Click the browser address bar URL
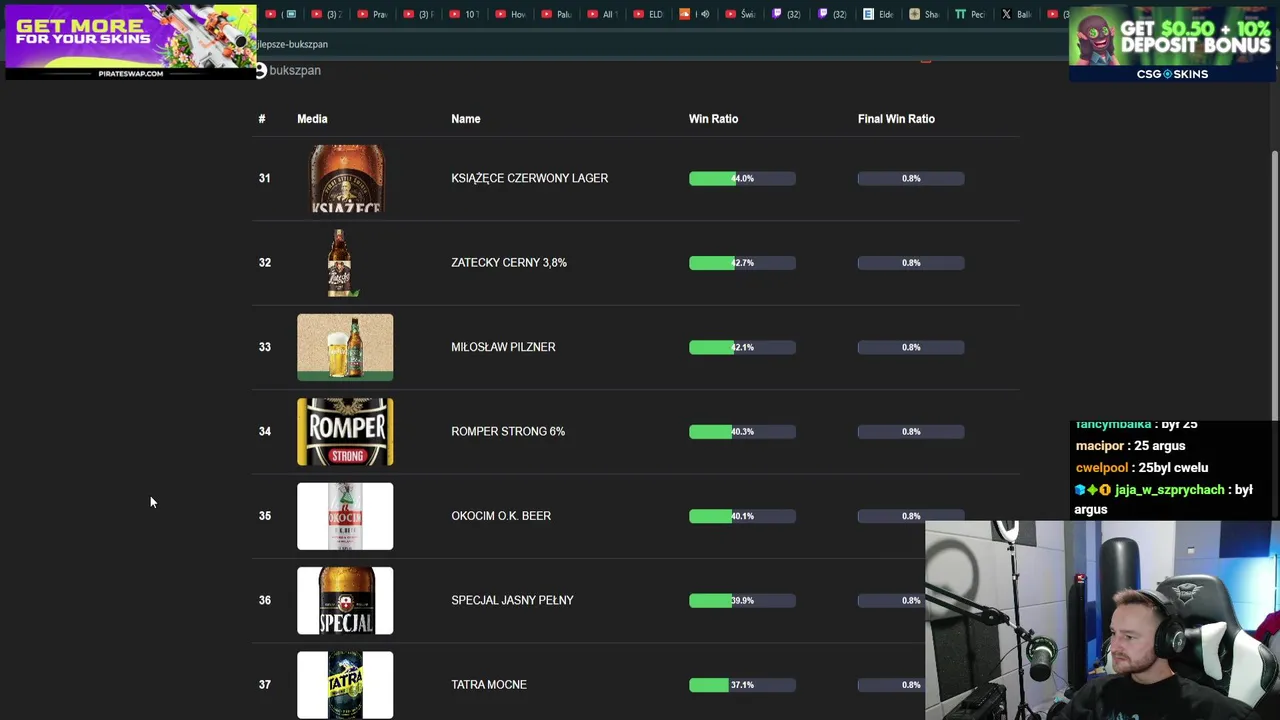 coord(292,44)
